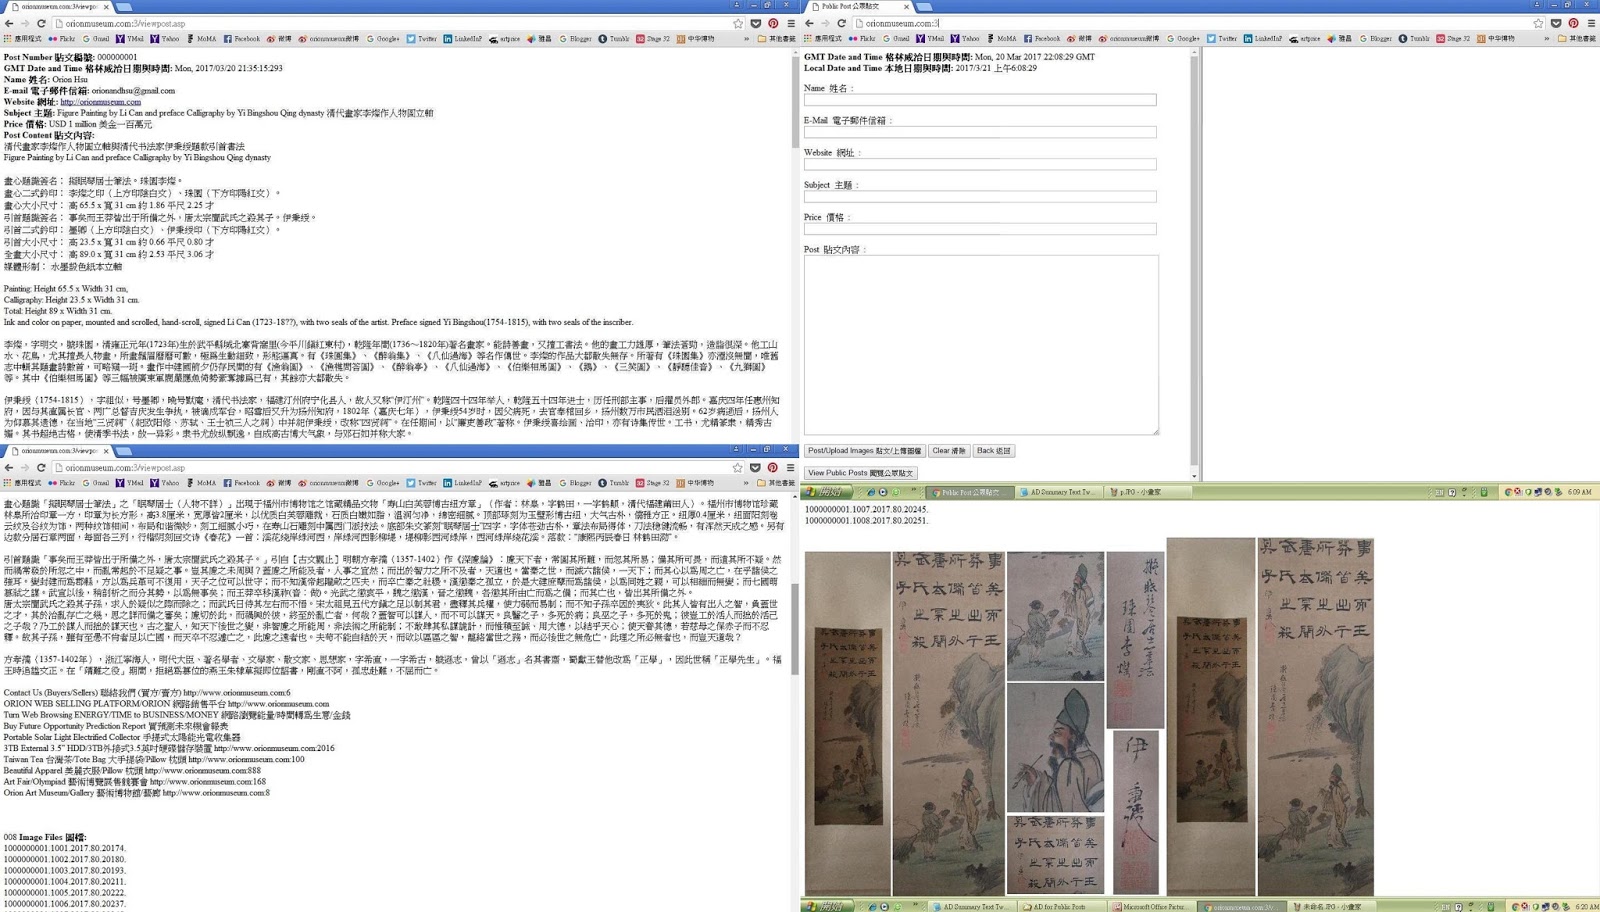1600x912 pixels.
Task: Click the image file line ending 1007.2017.80.20245
Action: pyautogui.click(x=866, y=509)
